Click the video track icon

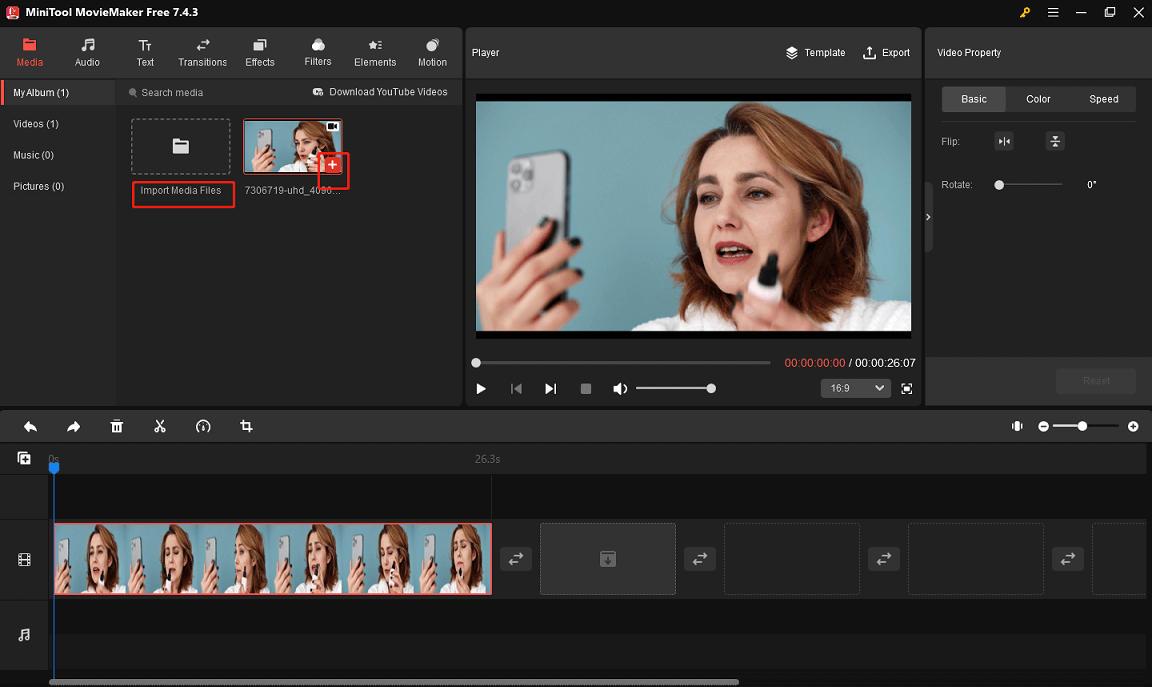(x=24, y=560)
